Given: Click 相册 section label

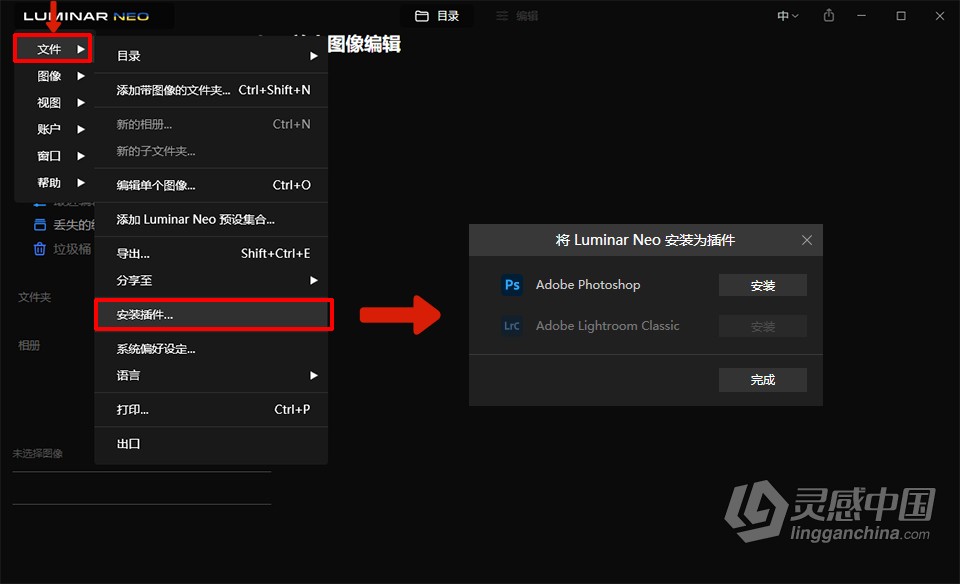Looking at the screenshot, I should (29, 345).
